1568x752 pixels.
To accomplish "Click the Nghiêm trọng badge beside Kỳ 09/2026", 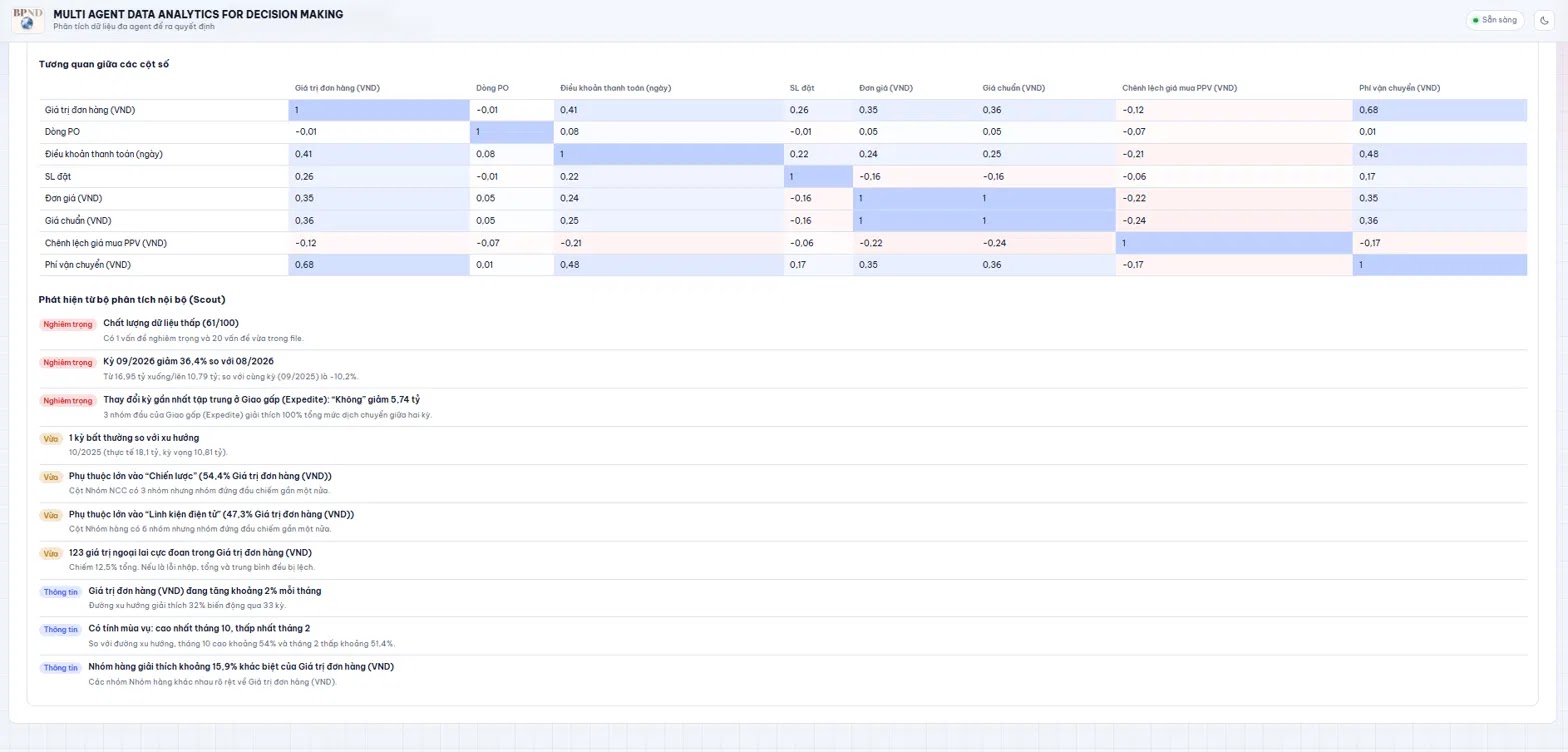I will [68, 362].
